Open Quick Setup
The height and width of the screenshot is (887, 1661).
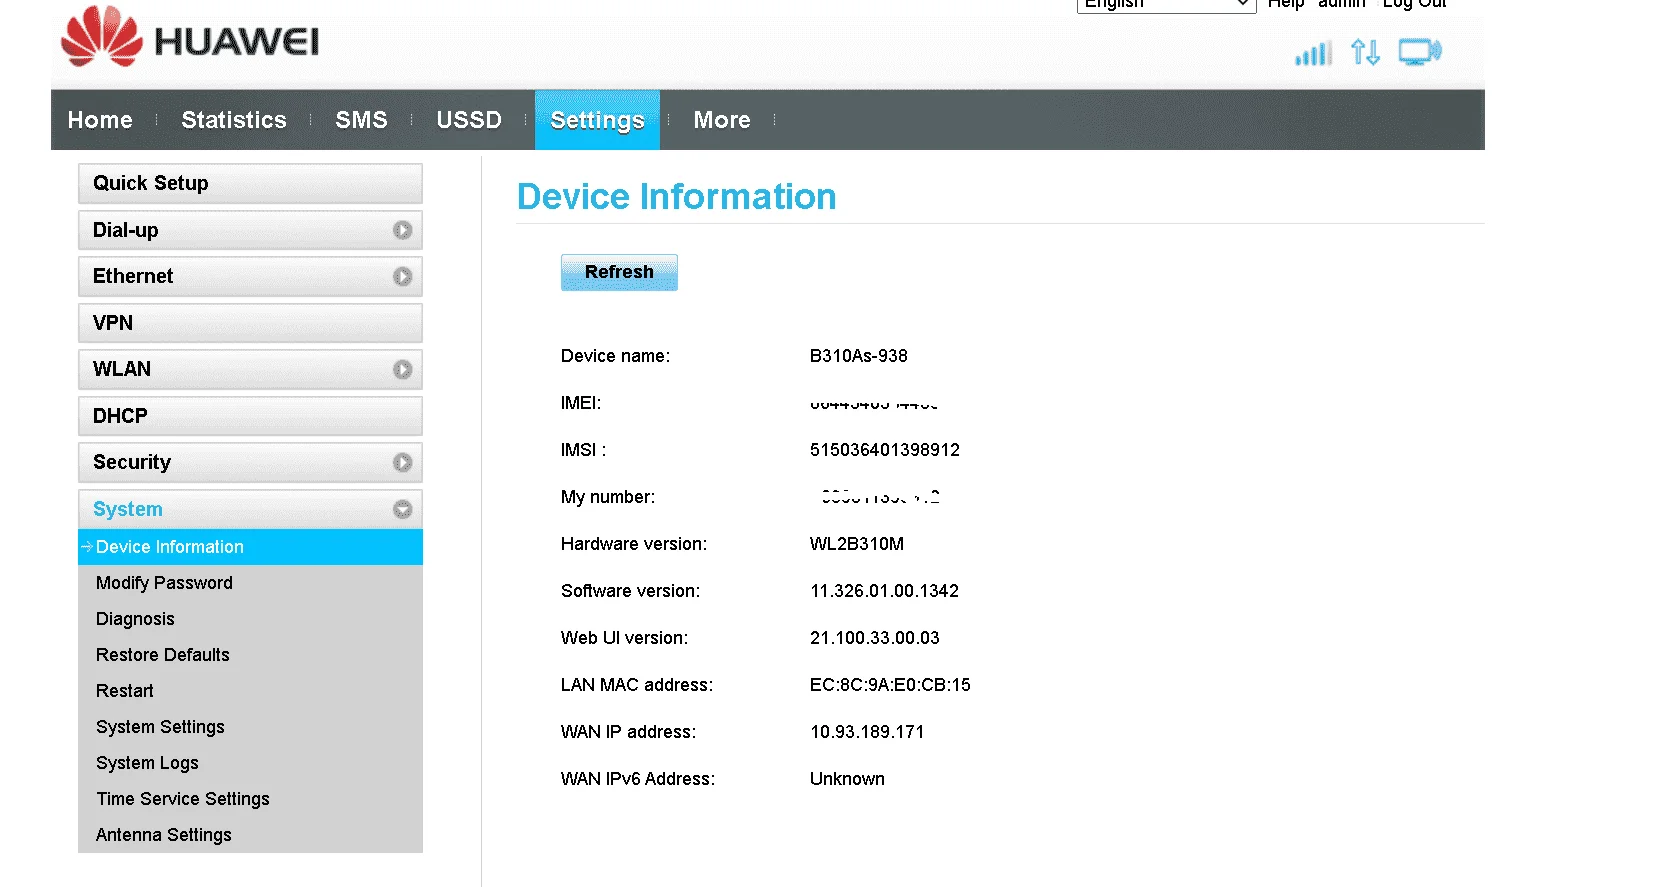point(250,183)
